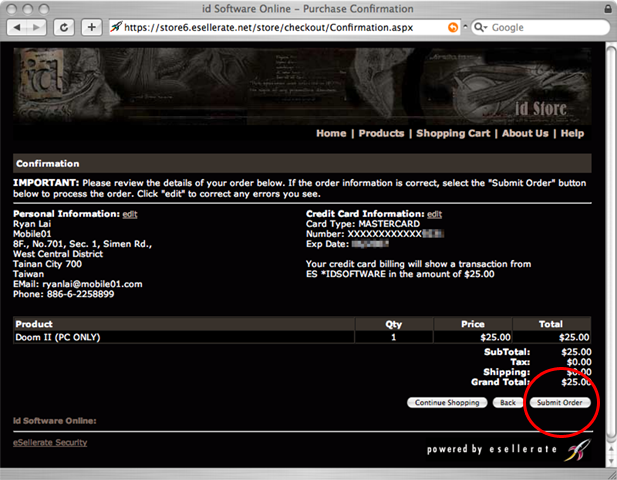Click the rocket favicon in the address bar

(116, 27)
